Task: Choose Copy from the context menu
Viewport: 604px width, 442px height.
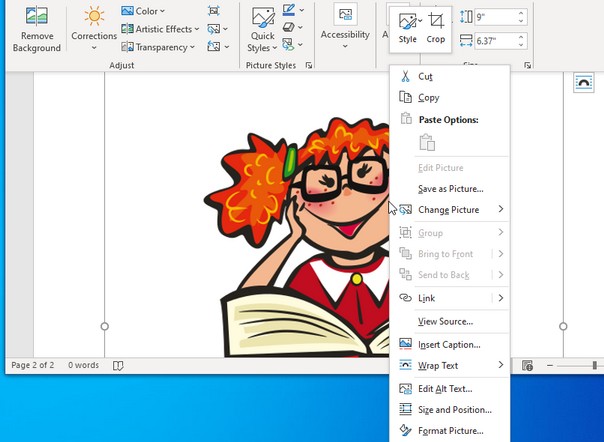Action: (450, 97)
